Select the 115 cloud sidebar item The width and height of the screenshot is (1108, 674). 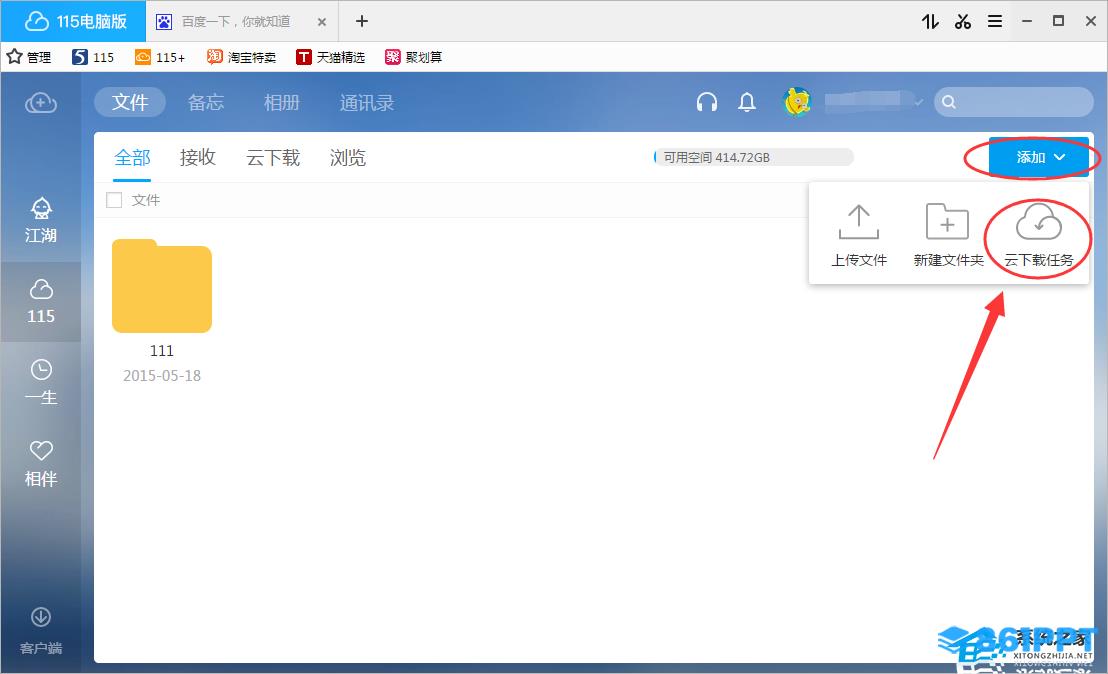click(41, 302)
